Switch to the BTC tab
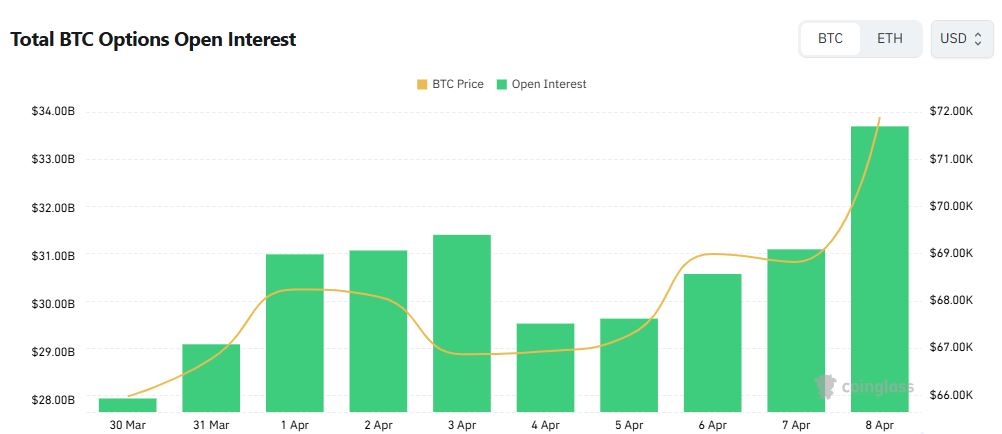Image resolution: width=1002 pixels, height=434 pixels. tap(830, 39)
